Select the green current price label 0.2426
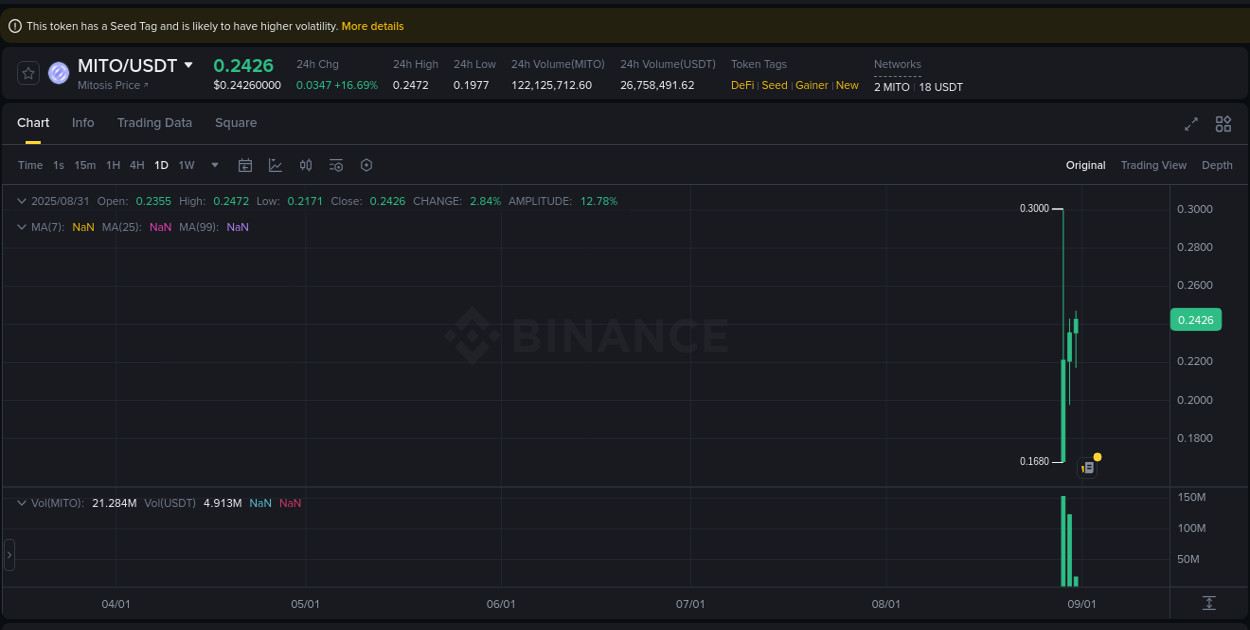 (x=1196, y=318)
